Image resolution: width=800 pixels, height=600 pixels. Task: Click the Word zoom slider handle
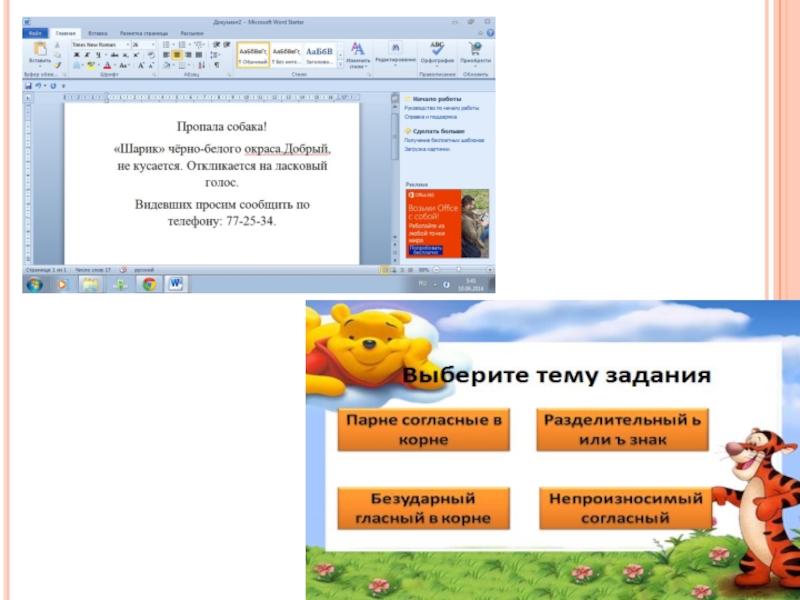click(459, 269)
